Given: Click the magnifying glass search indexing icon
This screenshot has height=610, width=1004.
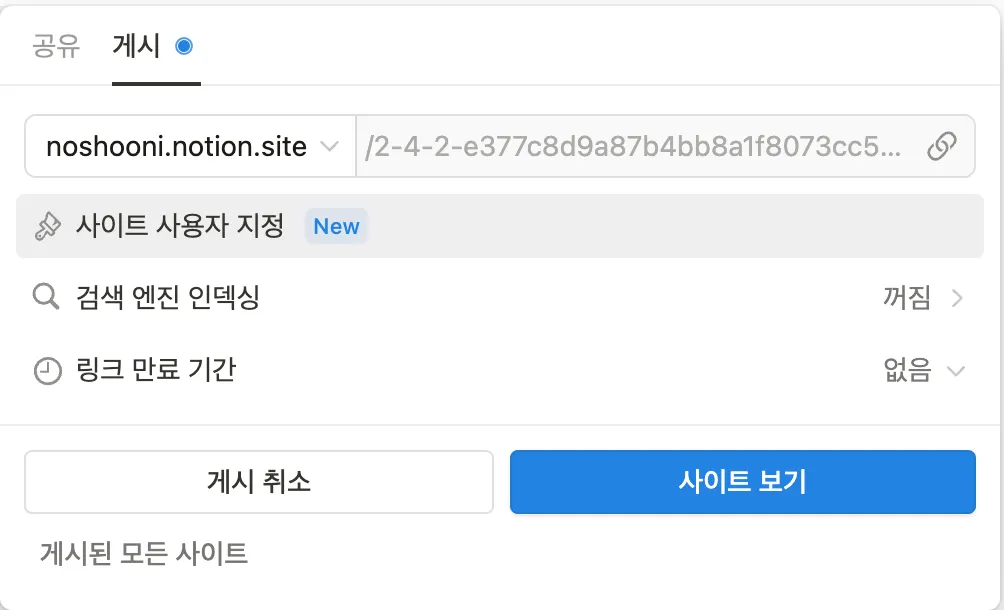Looking at the screenshot, I should coord(46,298).
